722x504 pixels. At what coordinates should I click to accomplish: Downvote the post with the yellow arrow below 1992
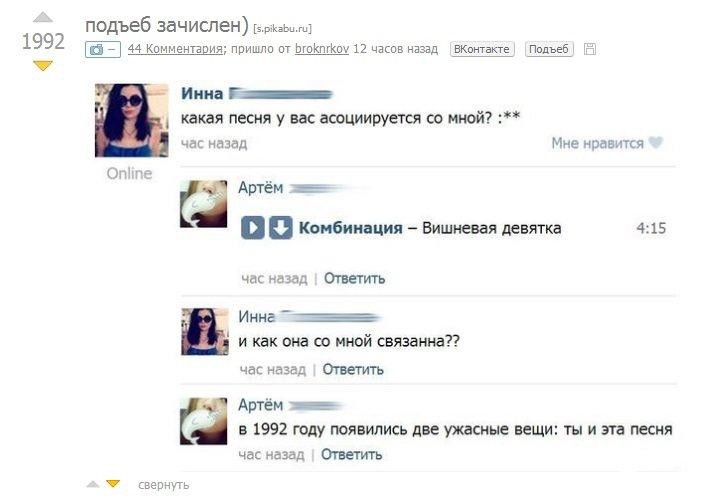click(x=43, y=66)
